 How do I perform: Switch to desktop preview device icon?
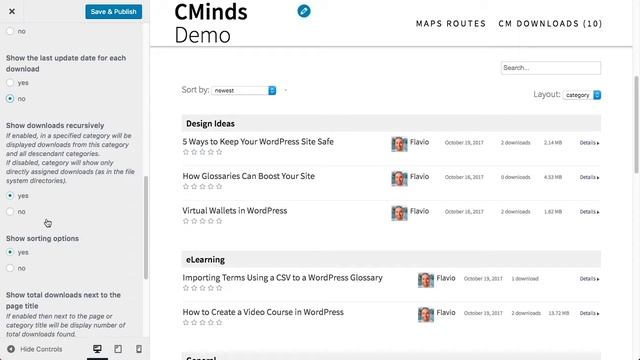click(x=97, y=349)
